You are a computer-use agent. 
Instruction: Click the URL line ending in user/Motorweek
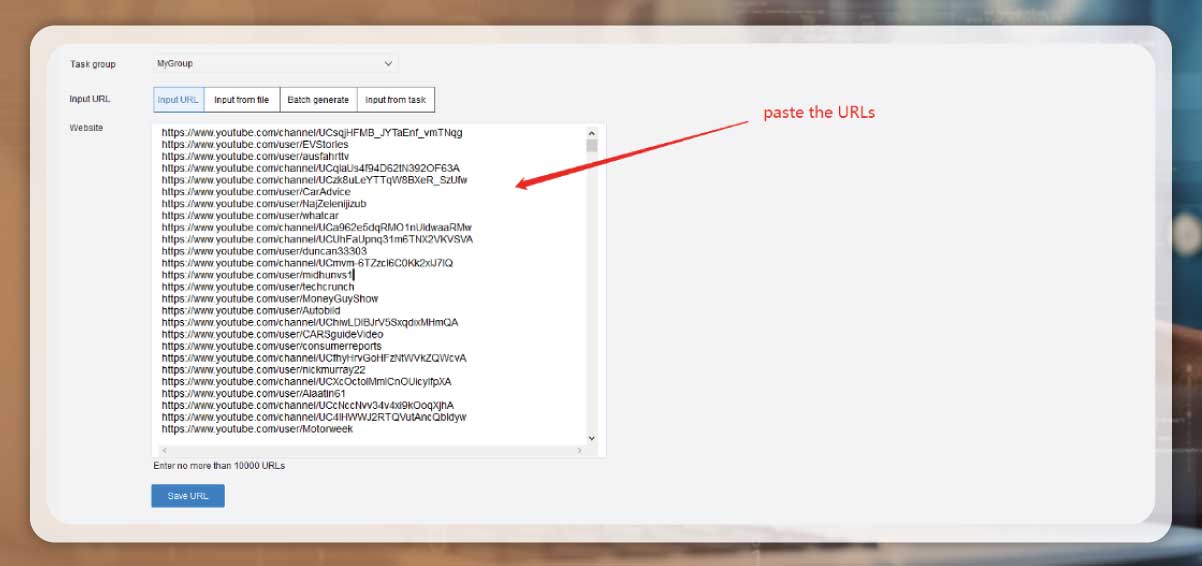point(257,429)
